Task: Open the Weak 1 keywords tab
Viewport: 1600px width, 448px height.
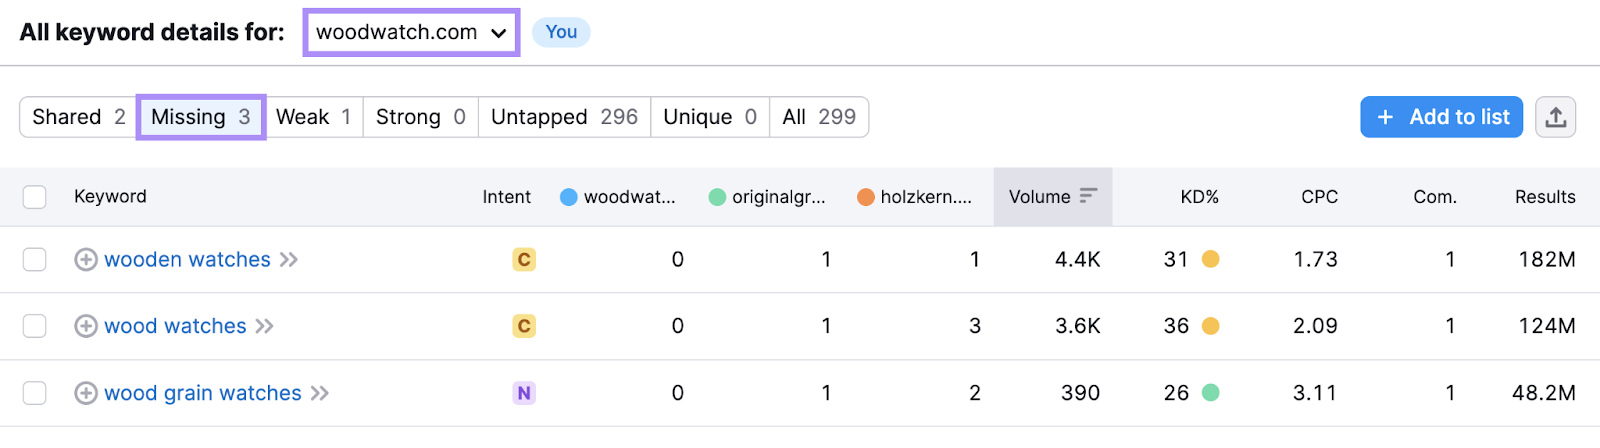Action: tap(313, 117)
